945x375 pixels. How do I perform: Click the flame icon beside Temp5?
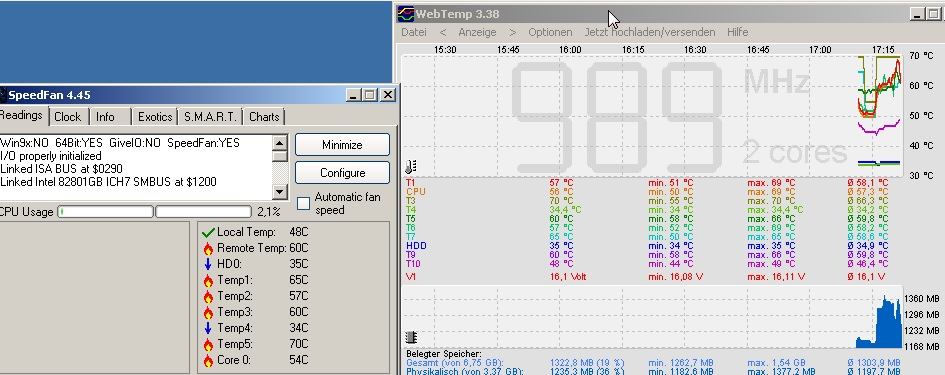pyautogui.click(x=209, y=344)
